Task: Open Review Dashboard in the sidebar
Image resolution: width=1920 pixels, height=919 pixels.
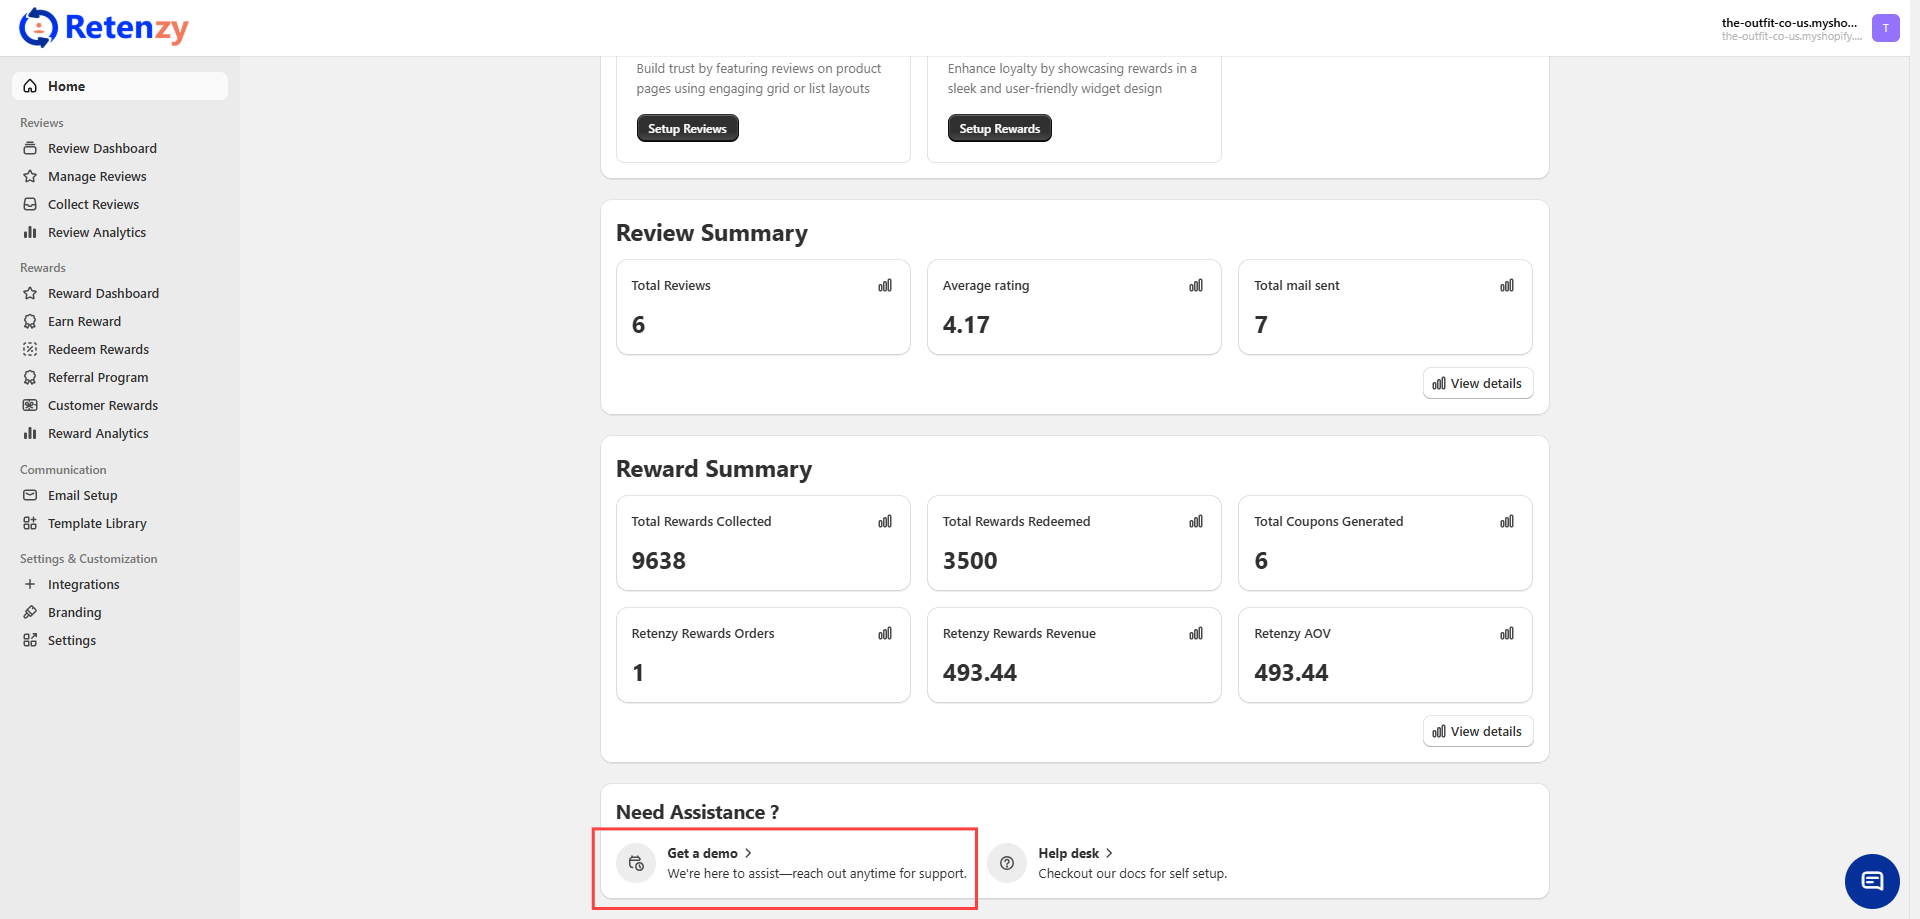Action: 102,148
